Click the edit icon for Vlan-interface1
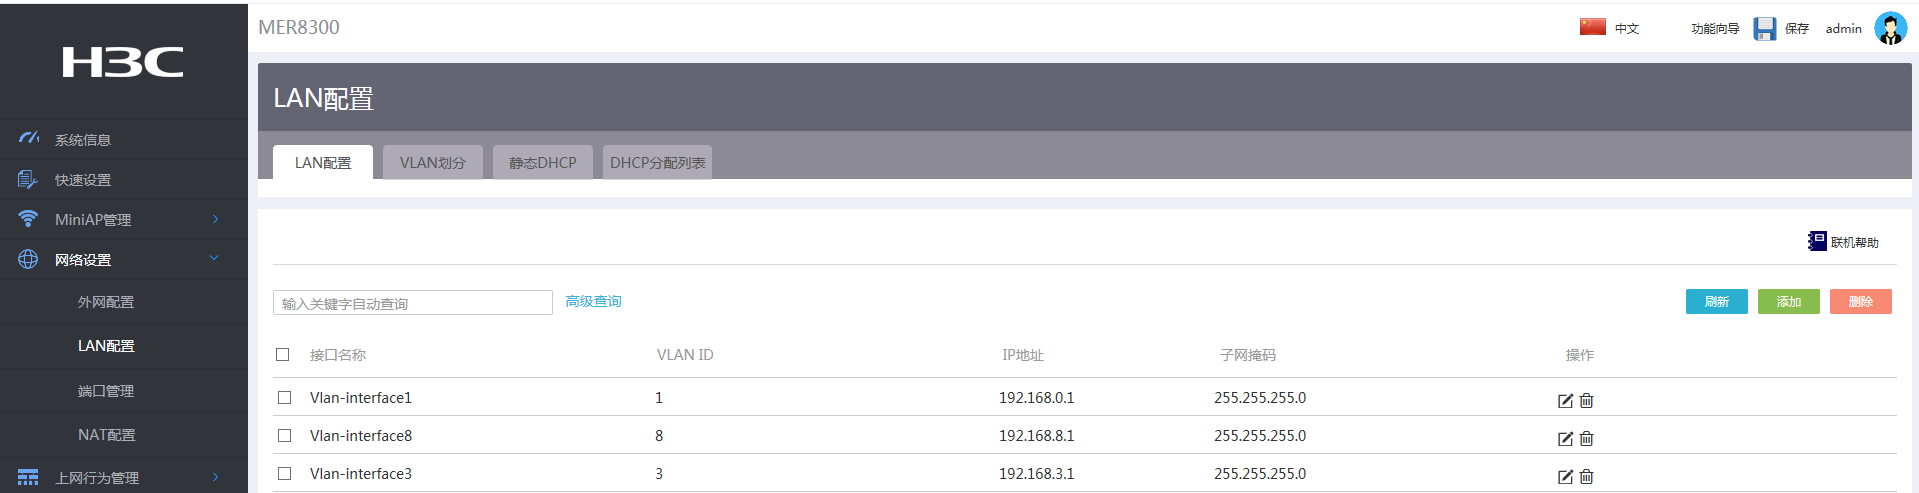This screenshot has width=1919, height=493. tap(1565, 400)
